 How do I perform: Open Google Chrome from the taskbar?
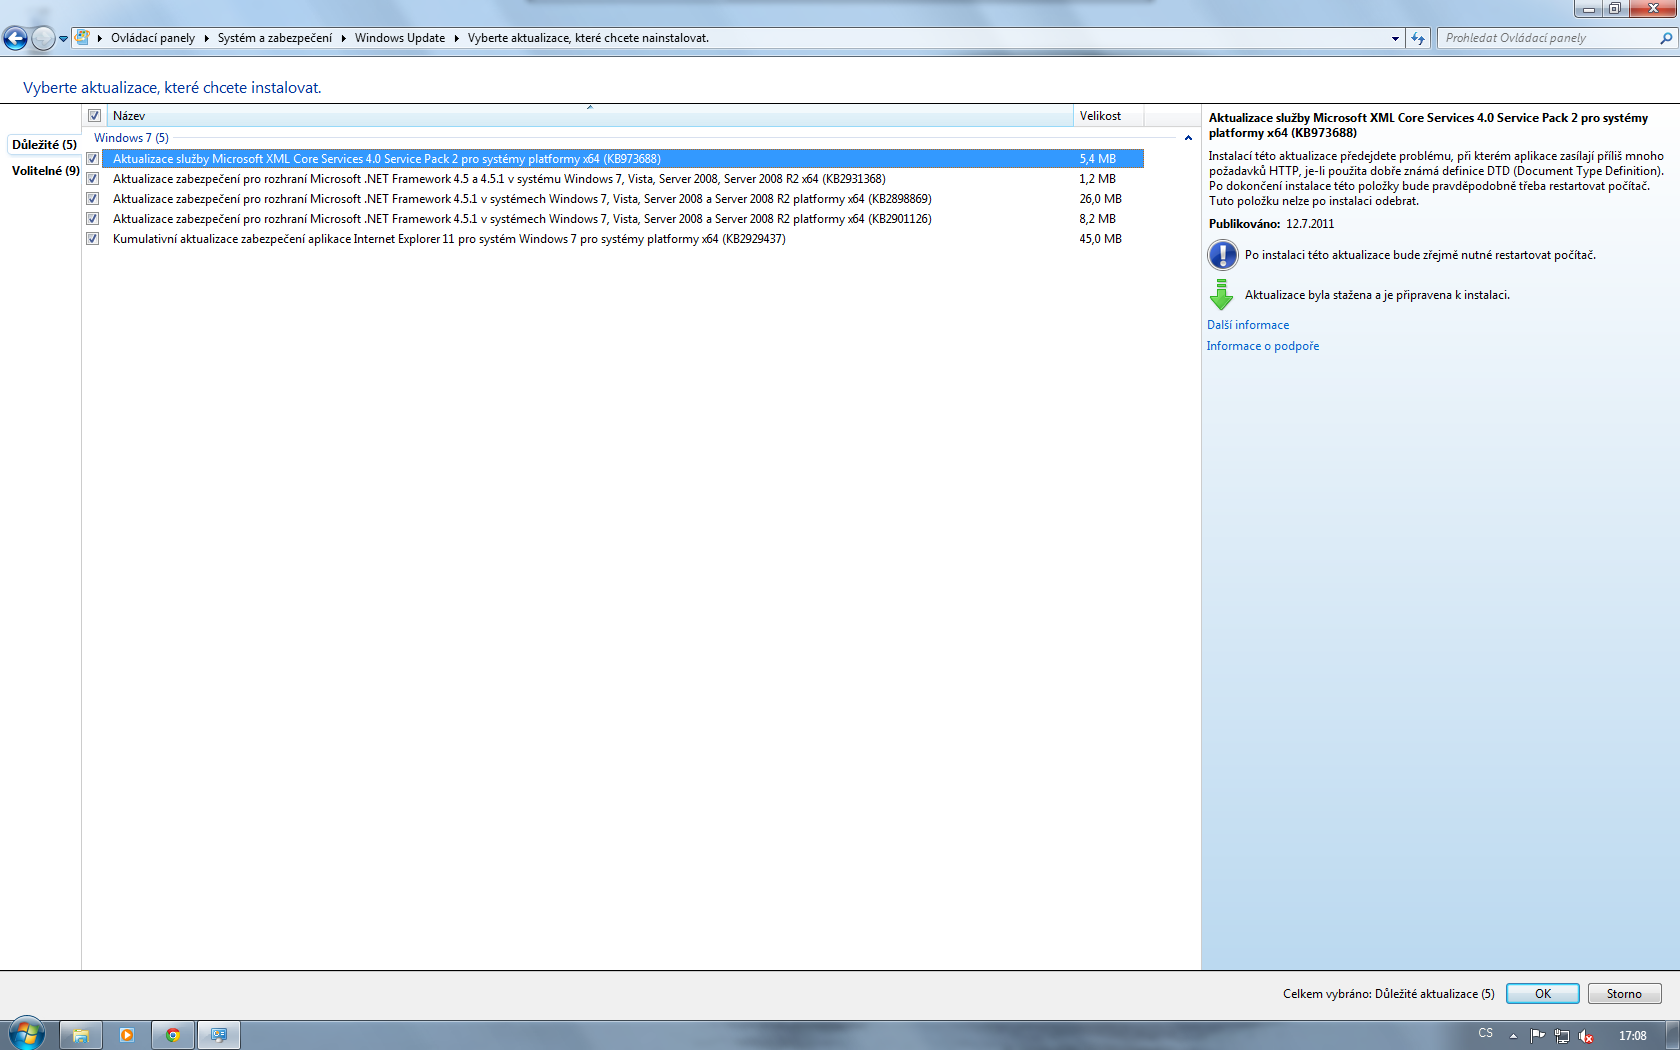[x=173, y=1035]
